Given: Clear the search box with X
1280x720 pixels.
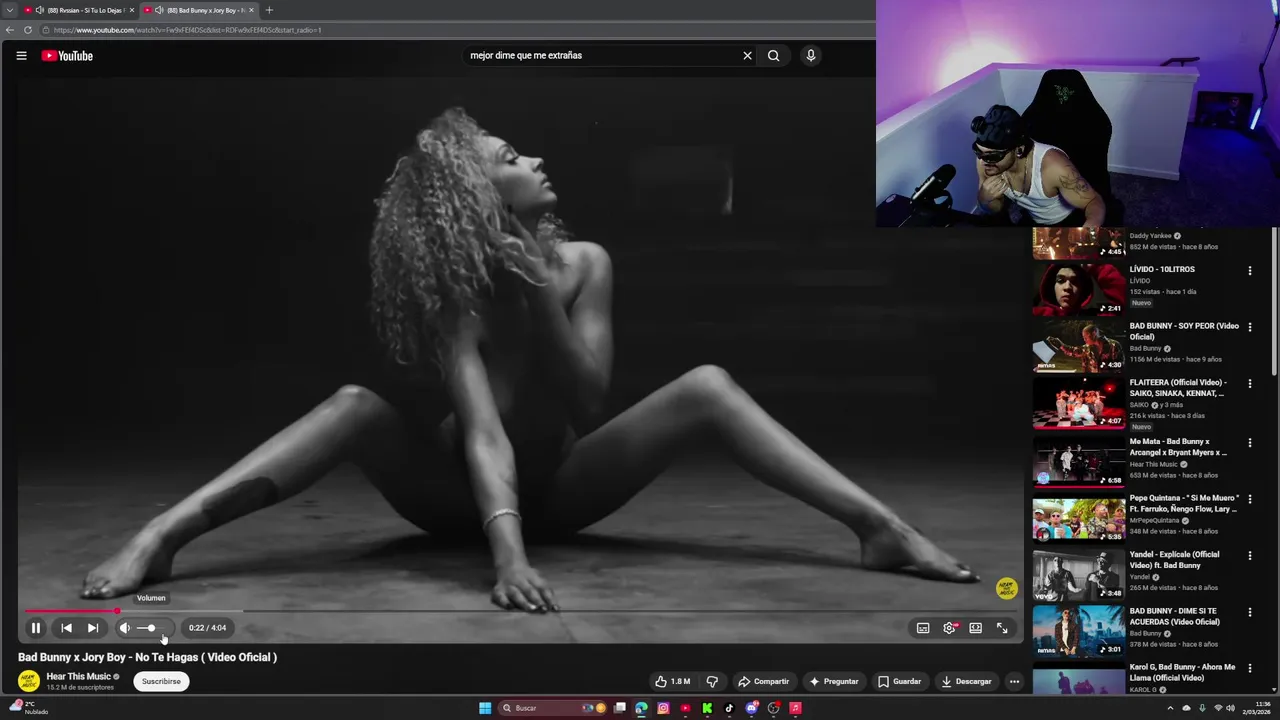Looking at the screenshot, I should tap(747, 56).
